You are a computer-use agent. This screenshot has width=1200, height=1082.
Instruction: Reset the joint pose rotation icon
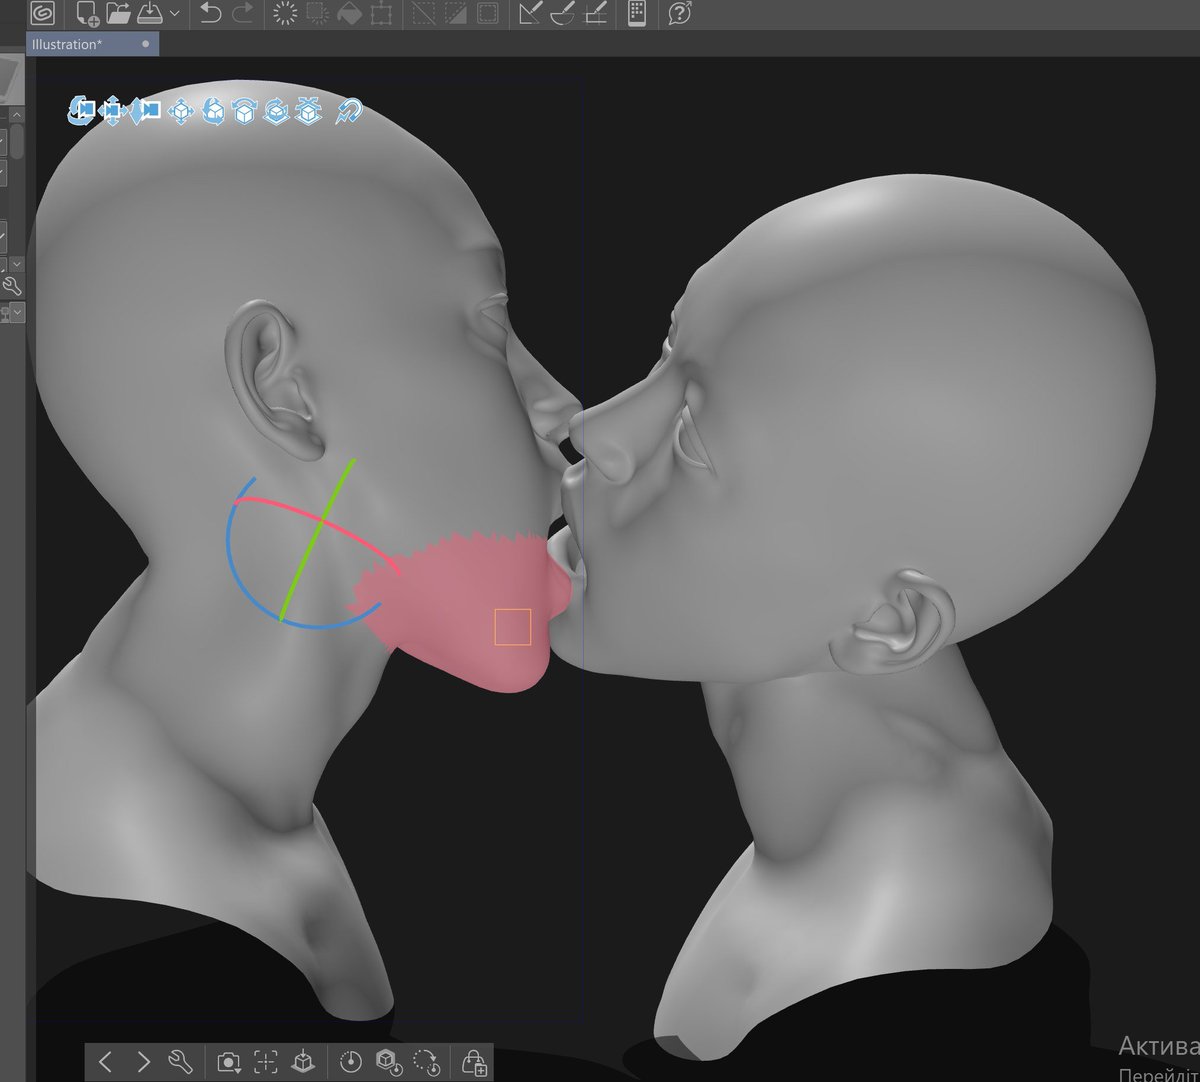click(425, 1061)
